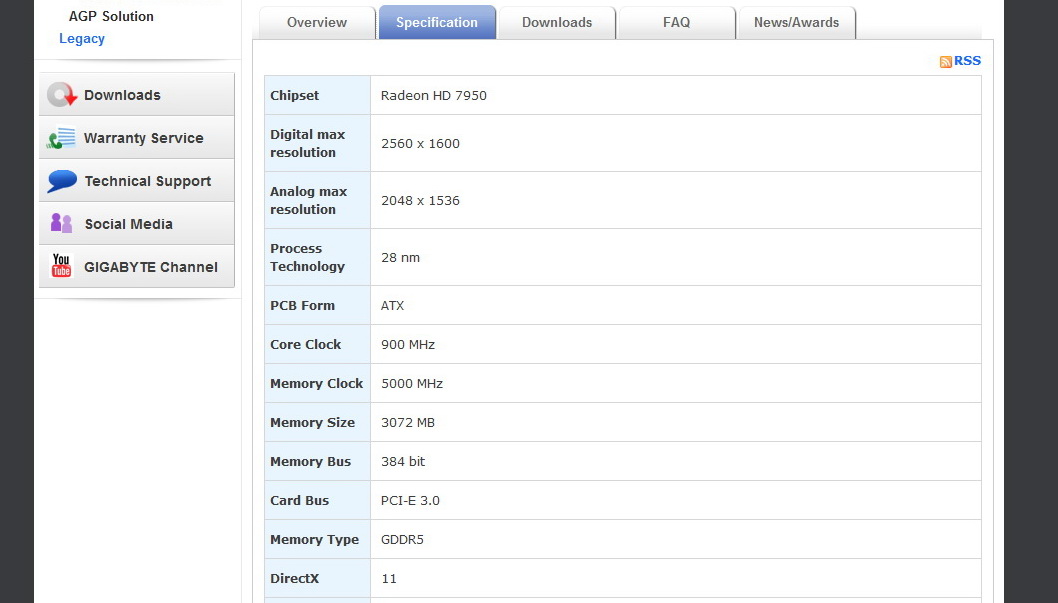
Task: Click the '3072 MB' memory size value
Action: coord(408,422)
